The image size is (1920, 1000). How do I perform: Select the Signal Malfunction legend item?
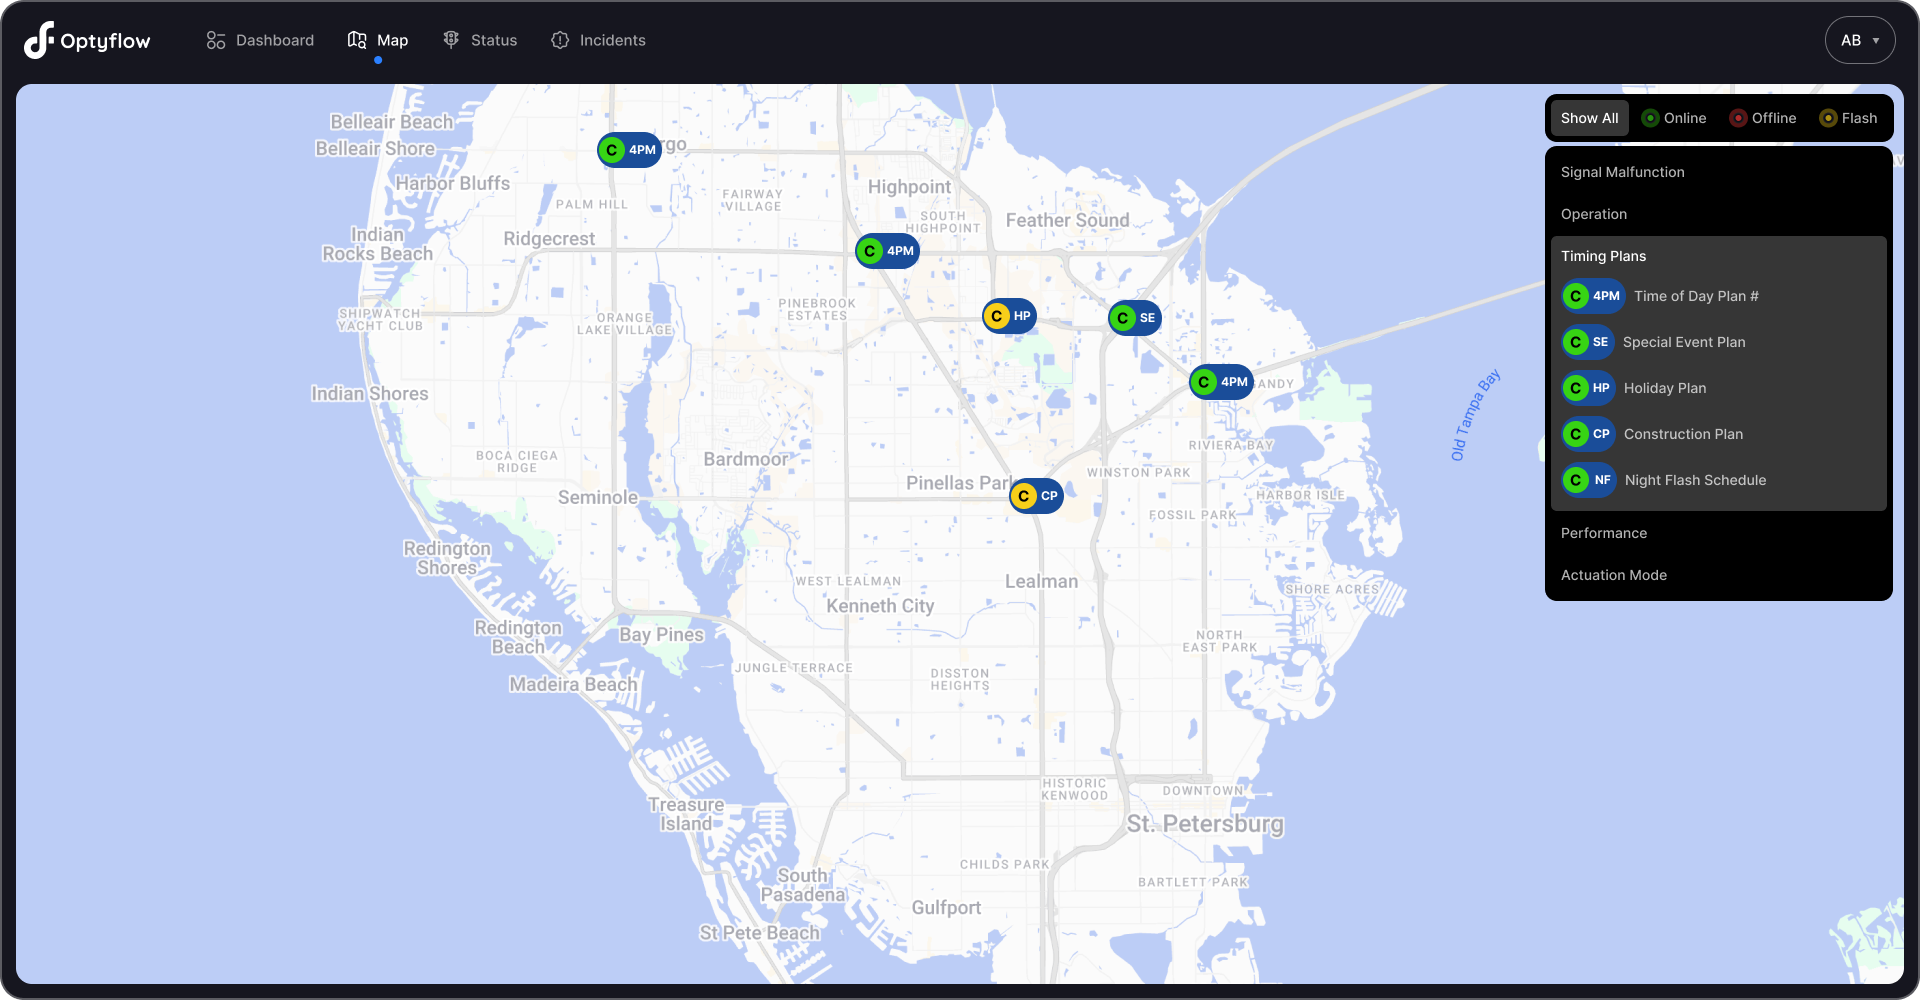coord(1622,171)
